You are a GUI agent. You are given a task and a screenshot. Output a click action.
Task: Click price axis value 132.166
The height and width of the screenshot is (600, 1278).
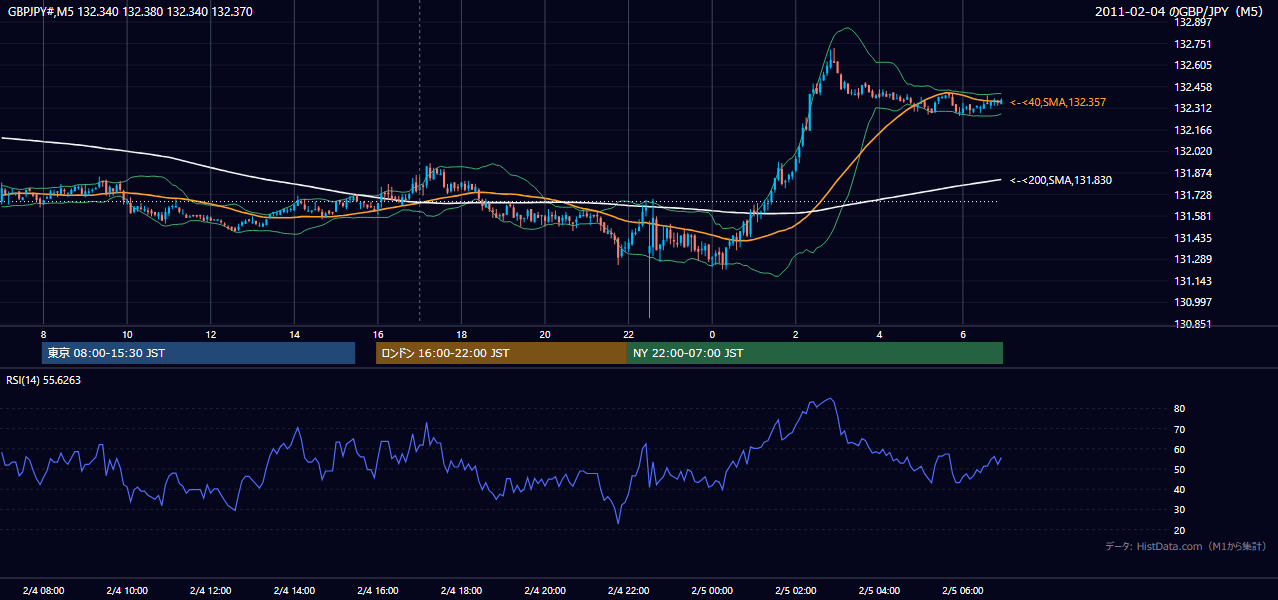tap(1193, 130)
